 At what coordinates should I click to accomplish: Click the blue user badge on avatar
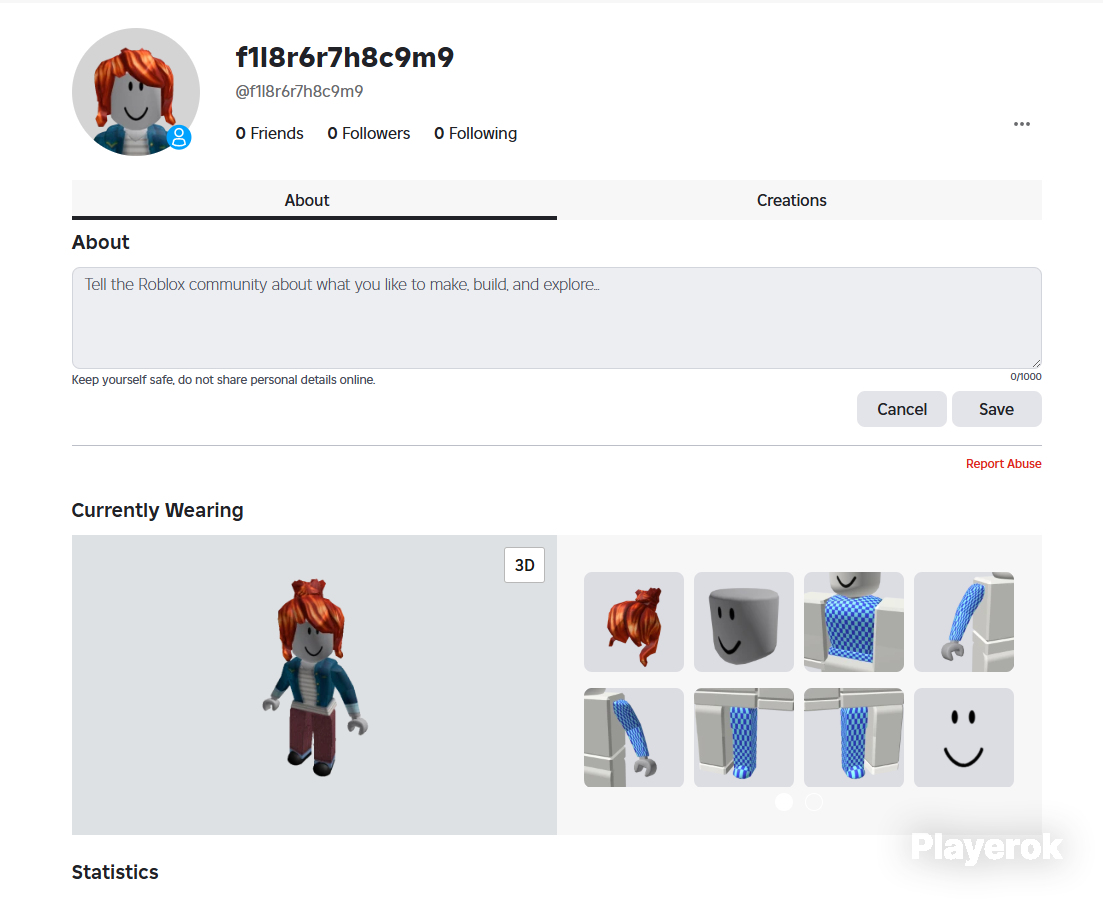tap(179, 136)
